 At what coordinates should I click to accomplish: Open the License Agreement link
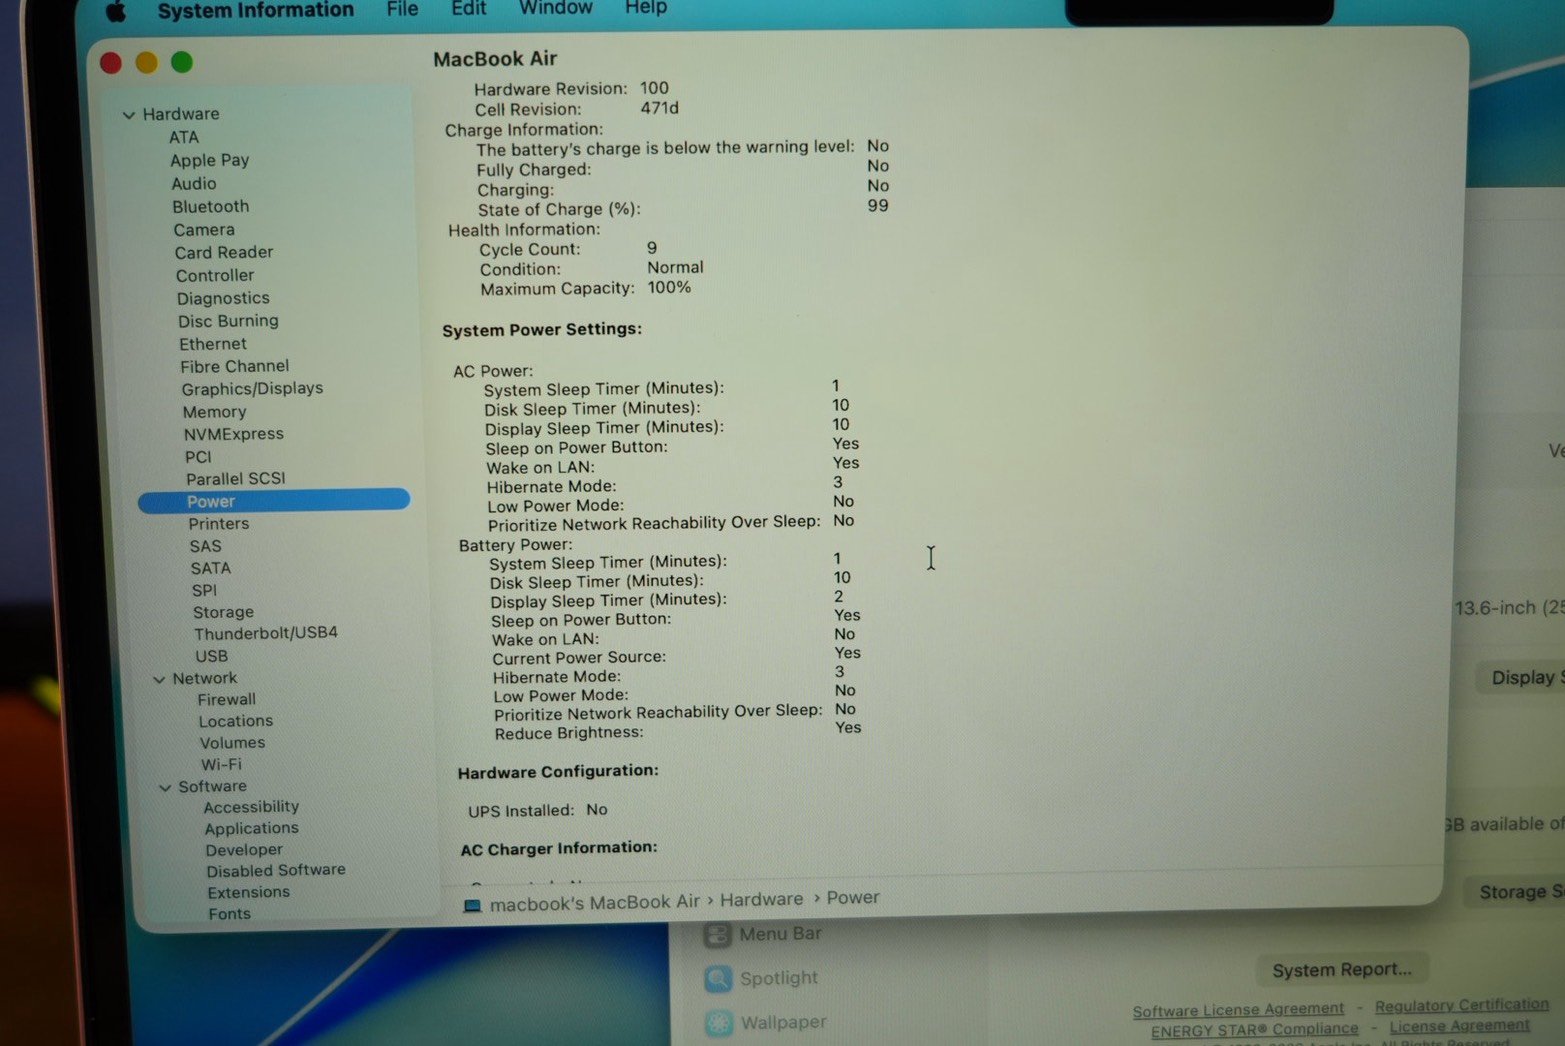(1459, 1026)
